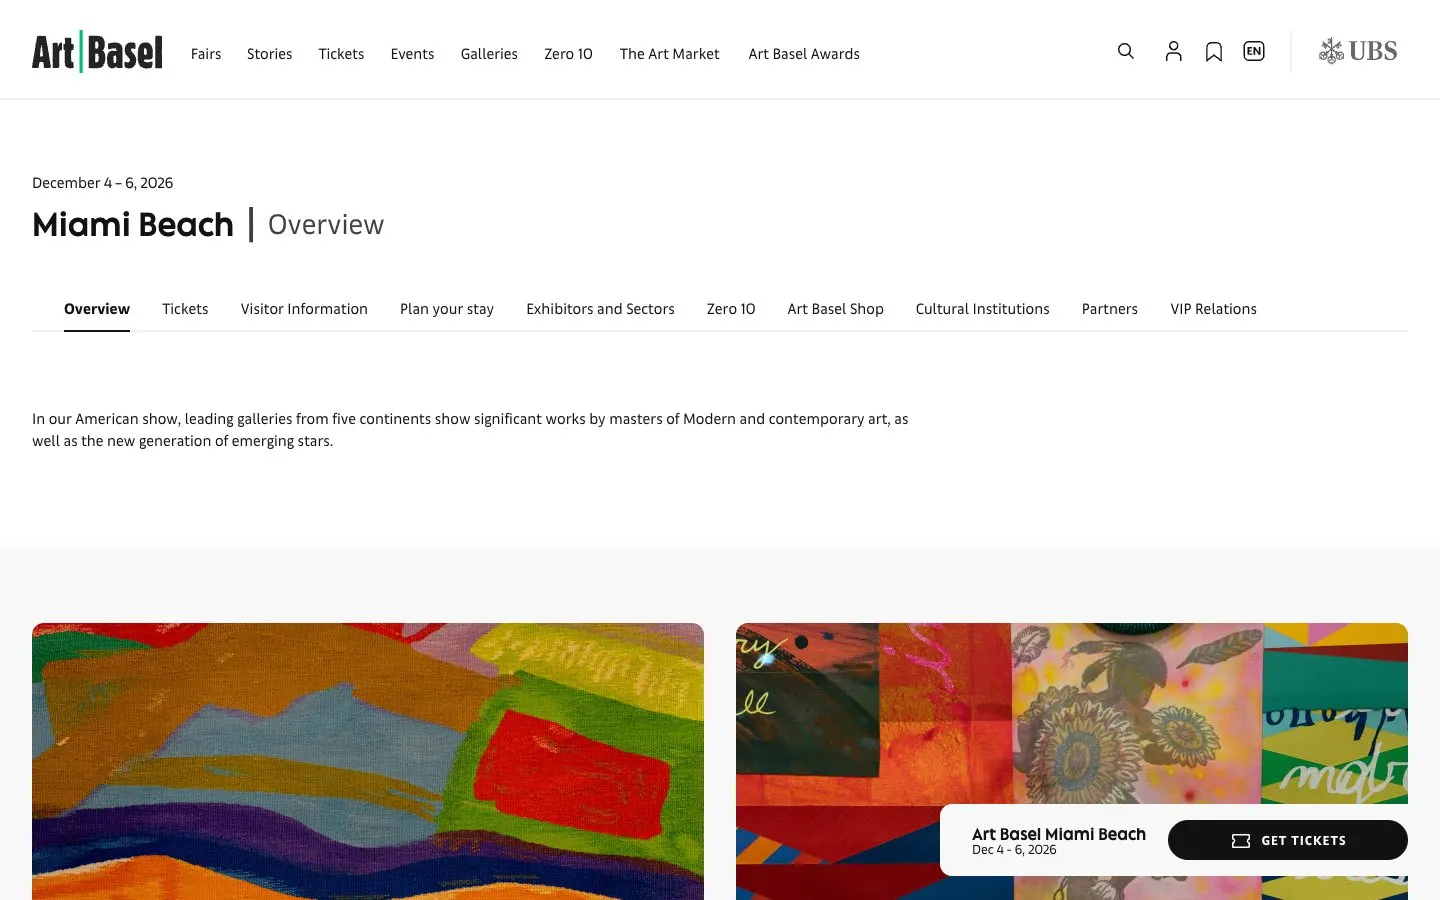
Task: Open Zero 10 in the top navigation
Action: click(568, 54)
